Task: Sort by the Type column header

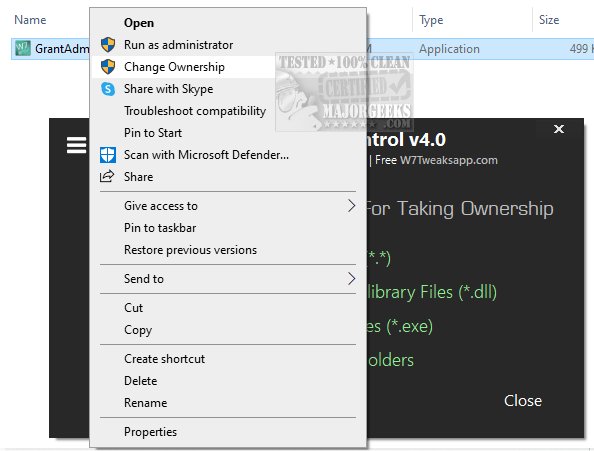Action: click(431, 20)
